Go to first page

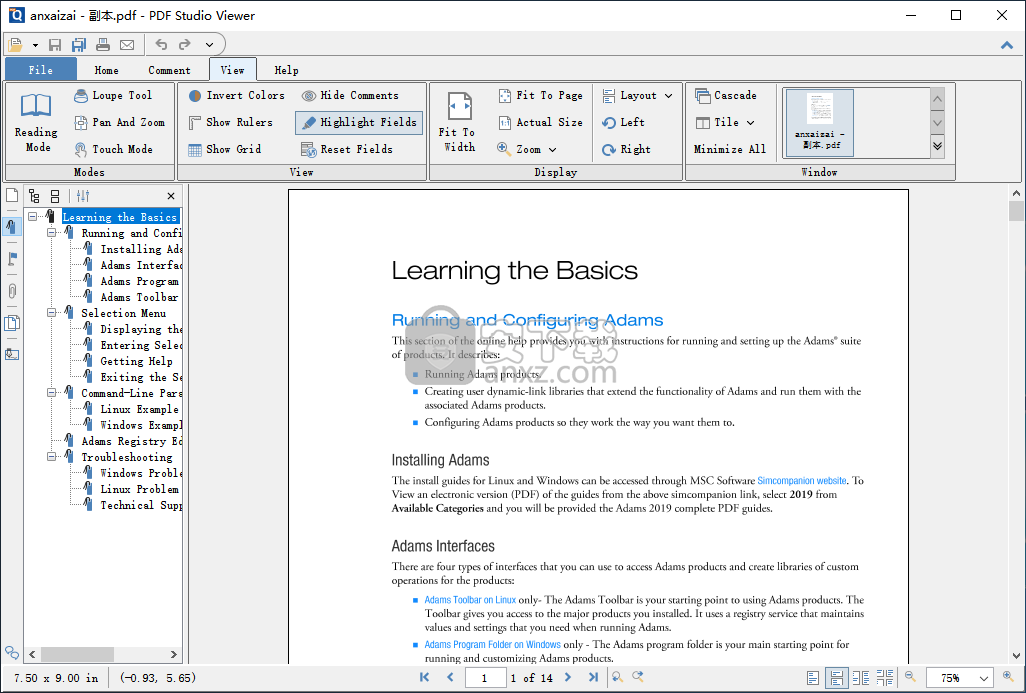pos(425,677)
